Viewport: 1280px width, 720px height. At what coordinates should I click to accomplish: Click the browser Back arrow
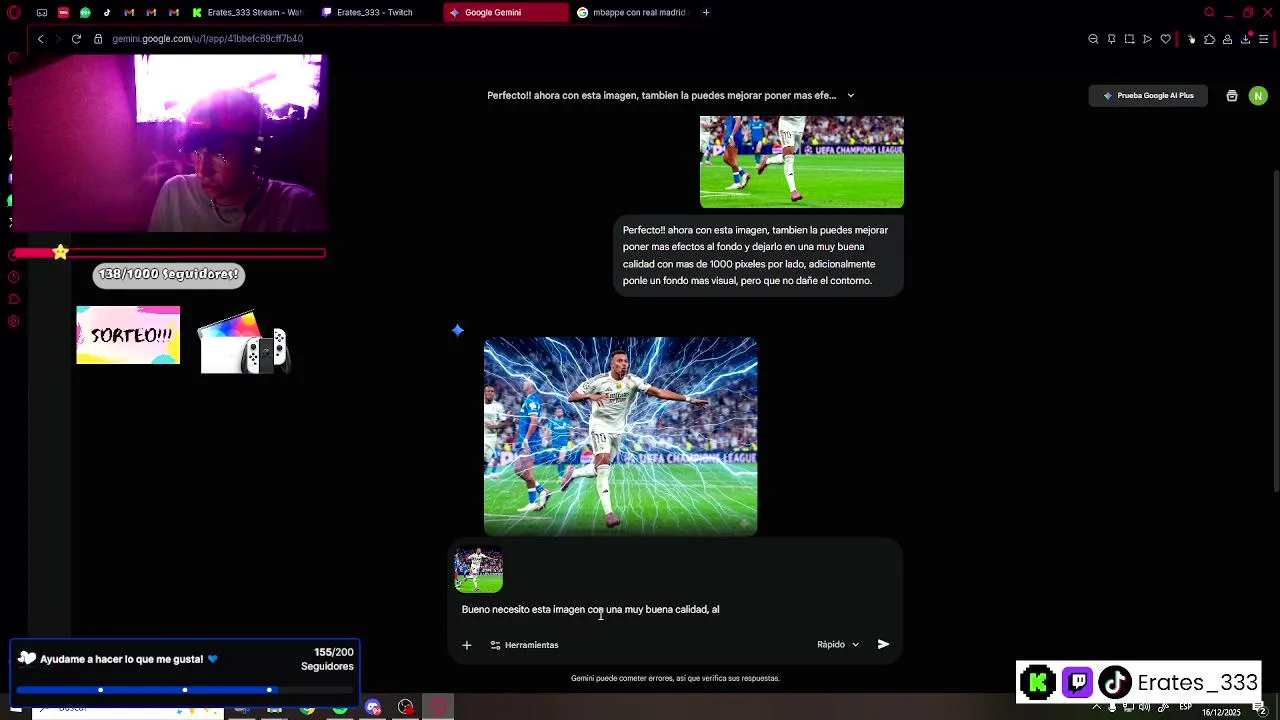coord(40,39)
